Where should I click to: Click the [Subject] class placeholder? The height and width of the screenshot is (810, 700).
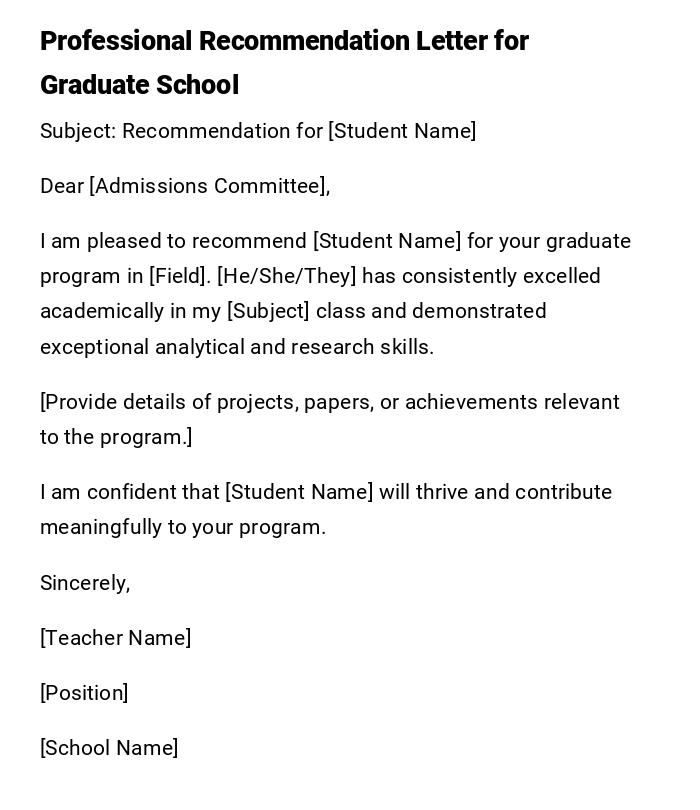(268, 311)
